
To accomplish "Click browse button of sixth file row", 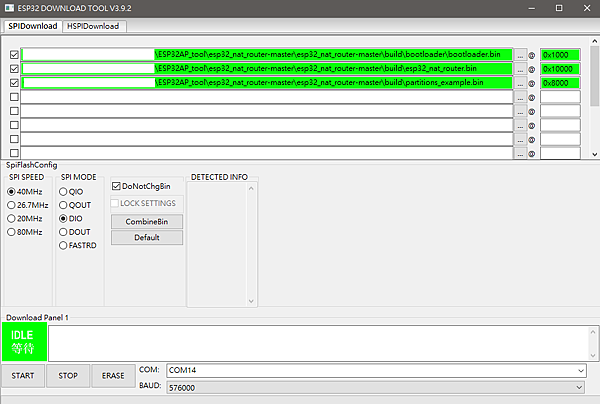I will pos(520,125).
